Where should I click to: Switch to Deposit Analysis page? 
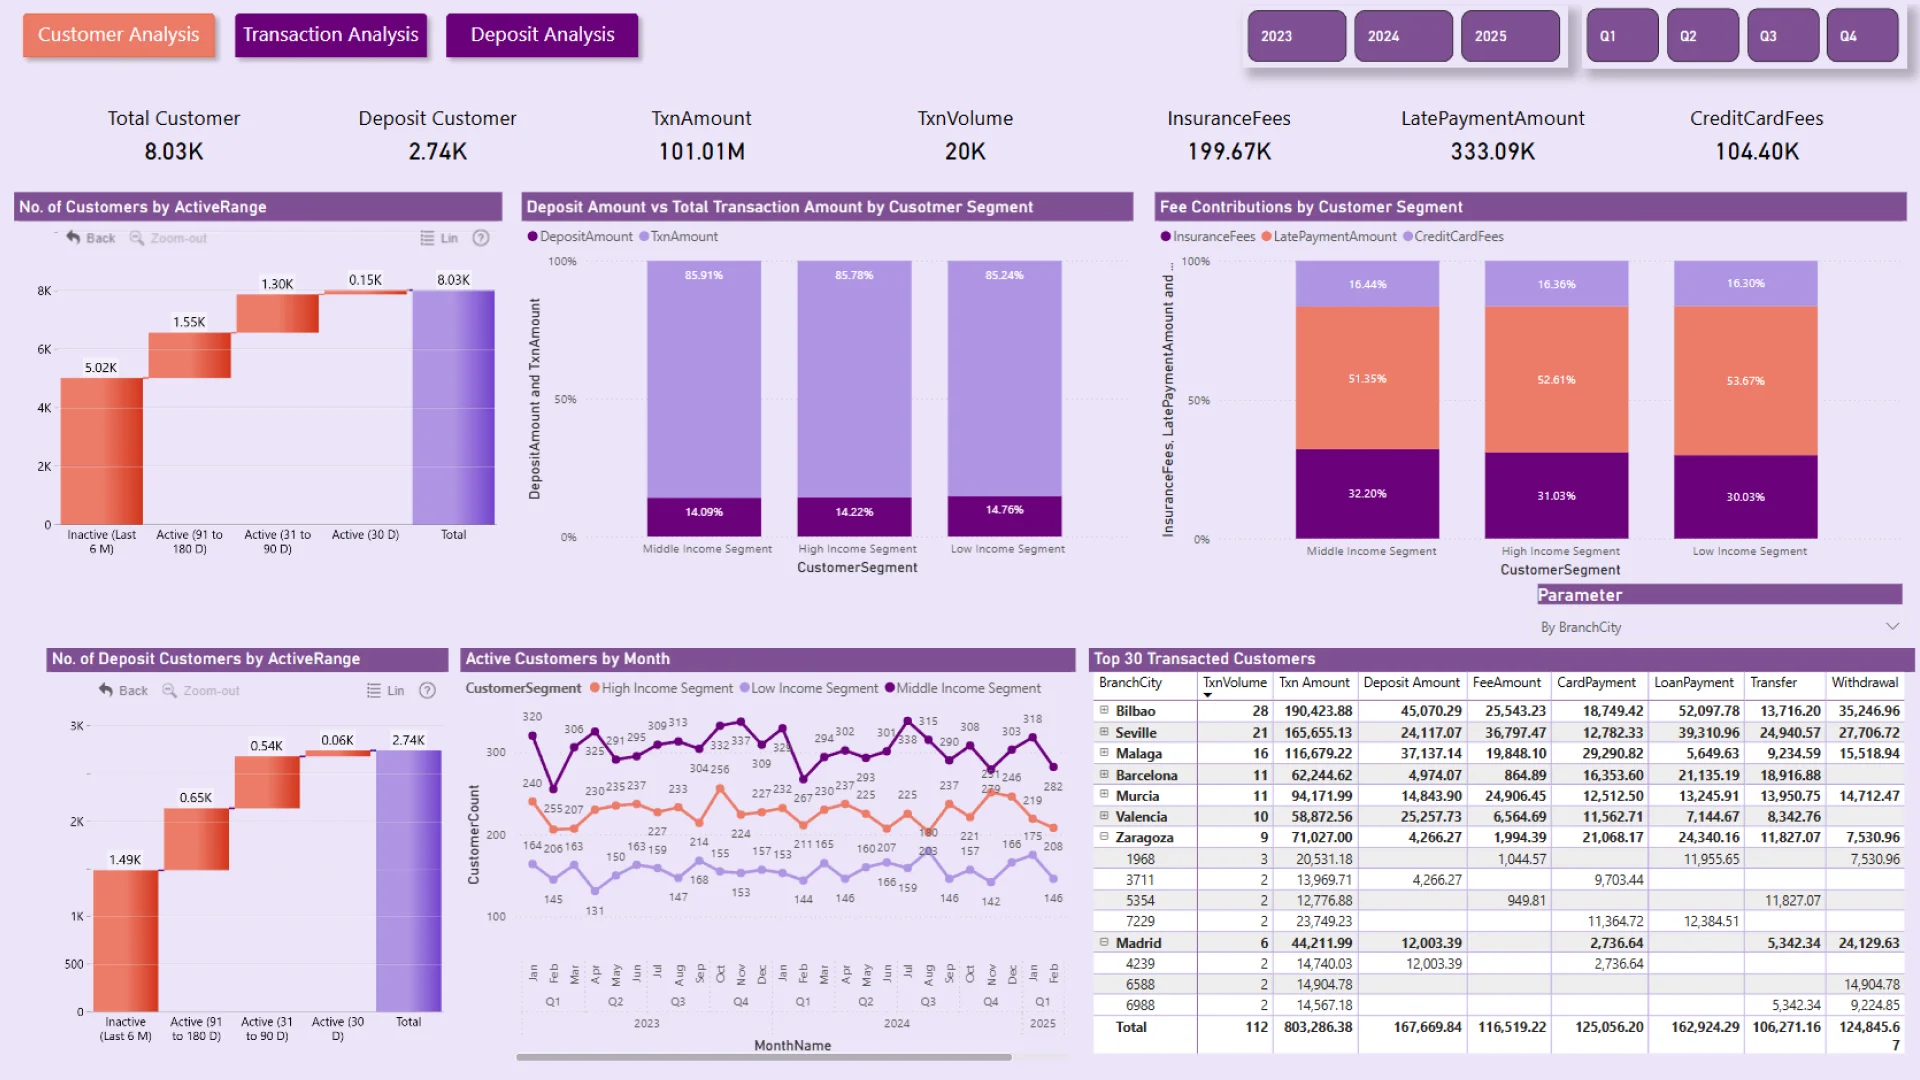point(542,35)
